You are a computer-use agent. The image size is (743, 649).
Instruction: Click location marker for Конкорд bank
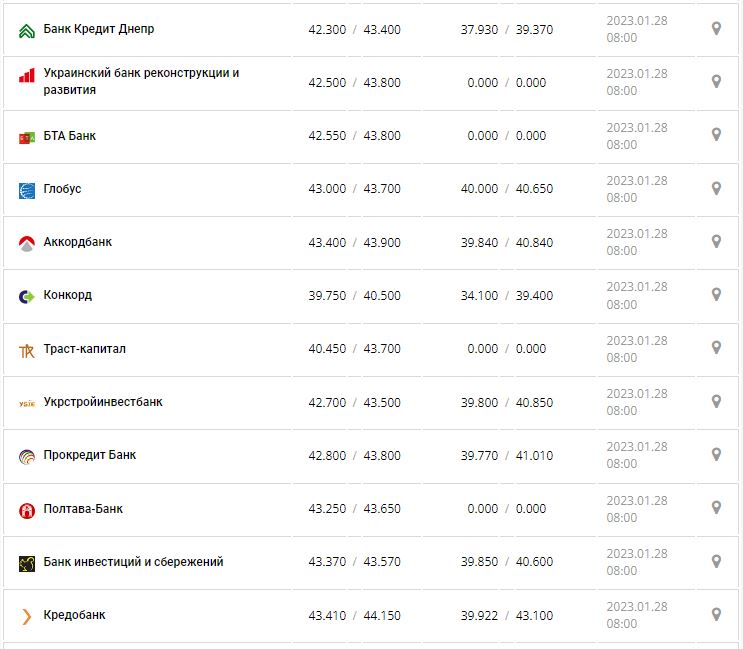click(716, 295)
